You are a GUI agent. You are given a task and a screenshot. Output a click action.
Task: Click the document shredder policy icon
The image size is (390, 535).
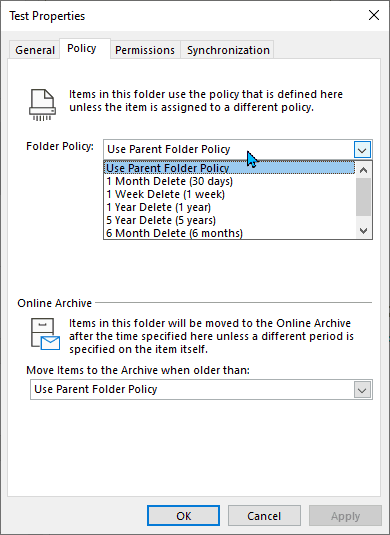point(42,105)
